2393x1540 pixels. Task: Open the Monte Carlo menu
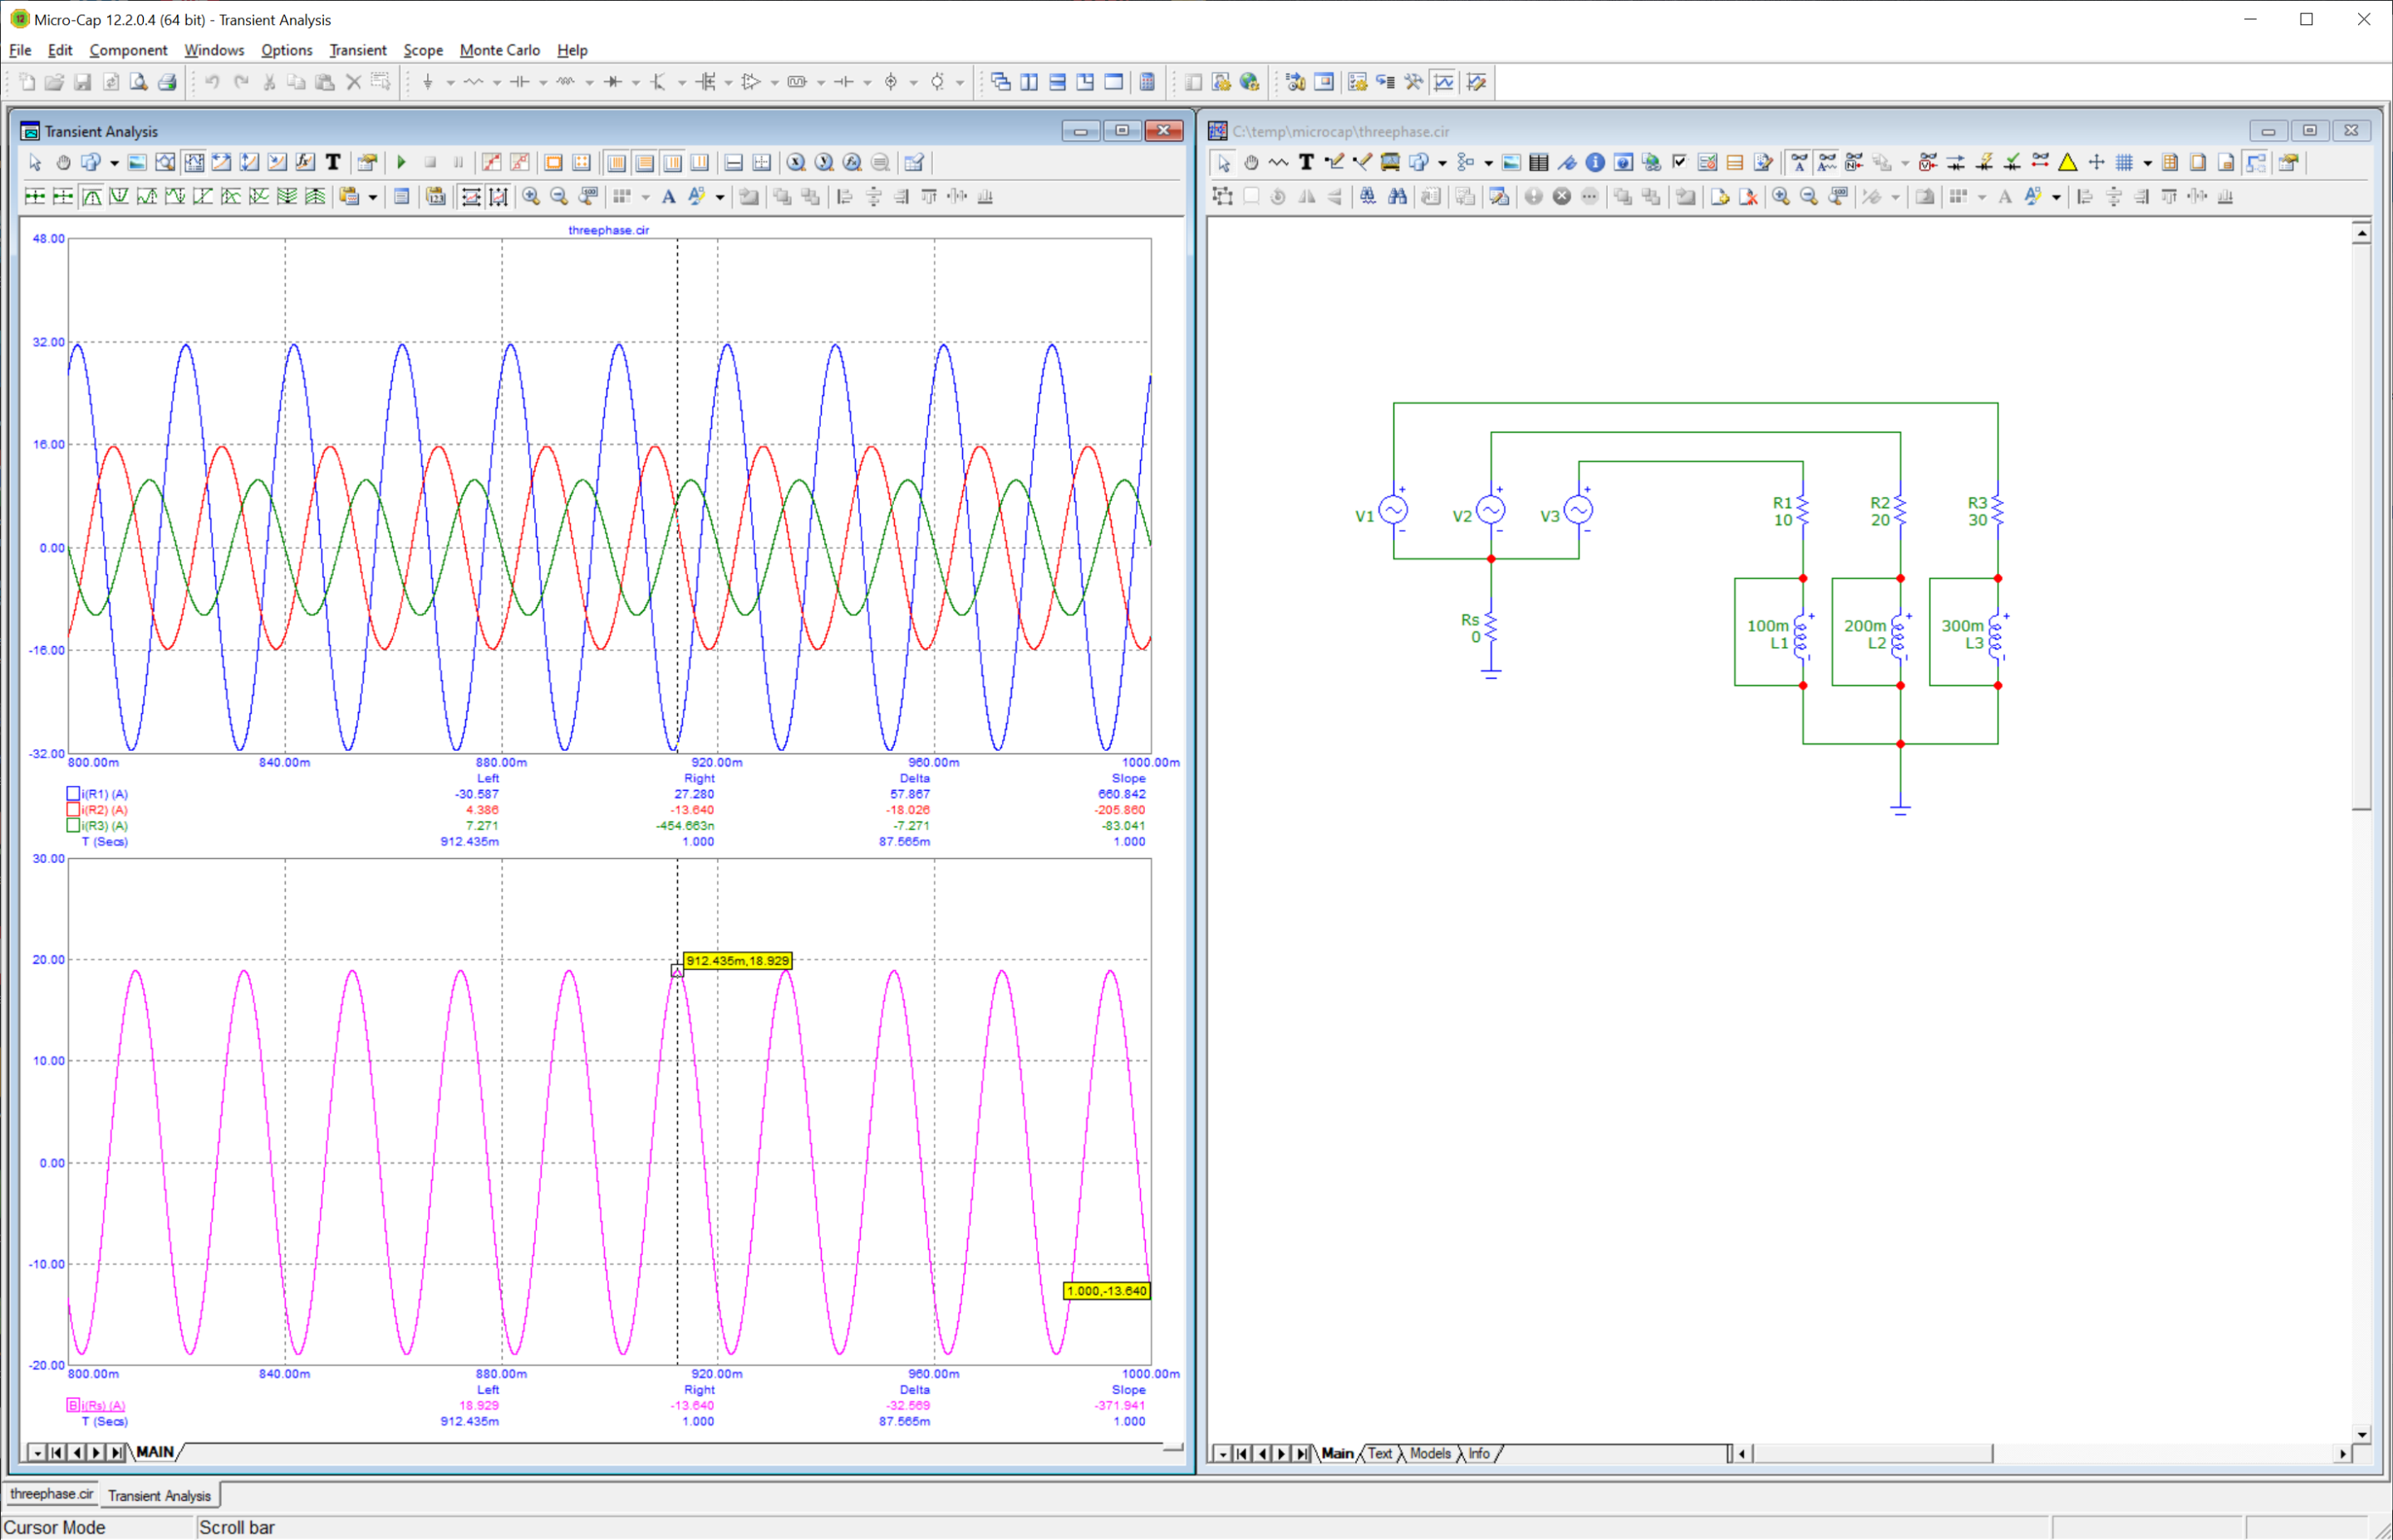pyautogui.click(x=499, y=50)
